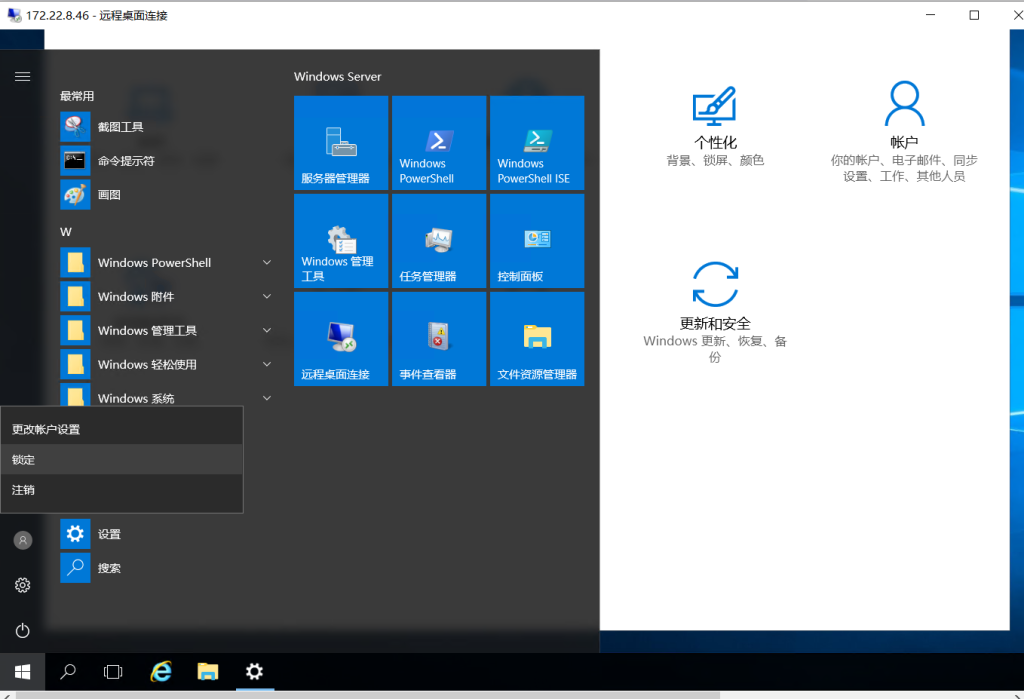
Task: Click 更改帐户设置 in account menu
Action: 46,429
